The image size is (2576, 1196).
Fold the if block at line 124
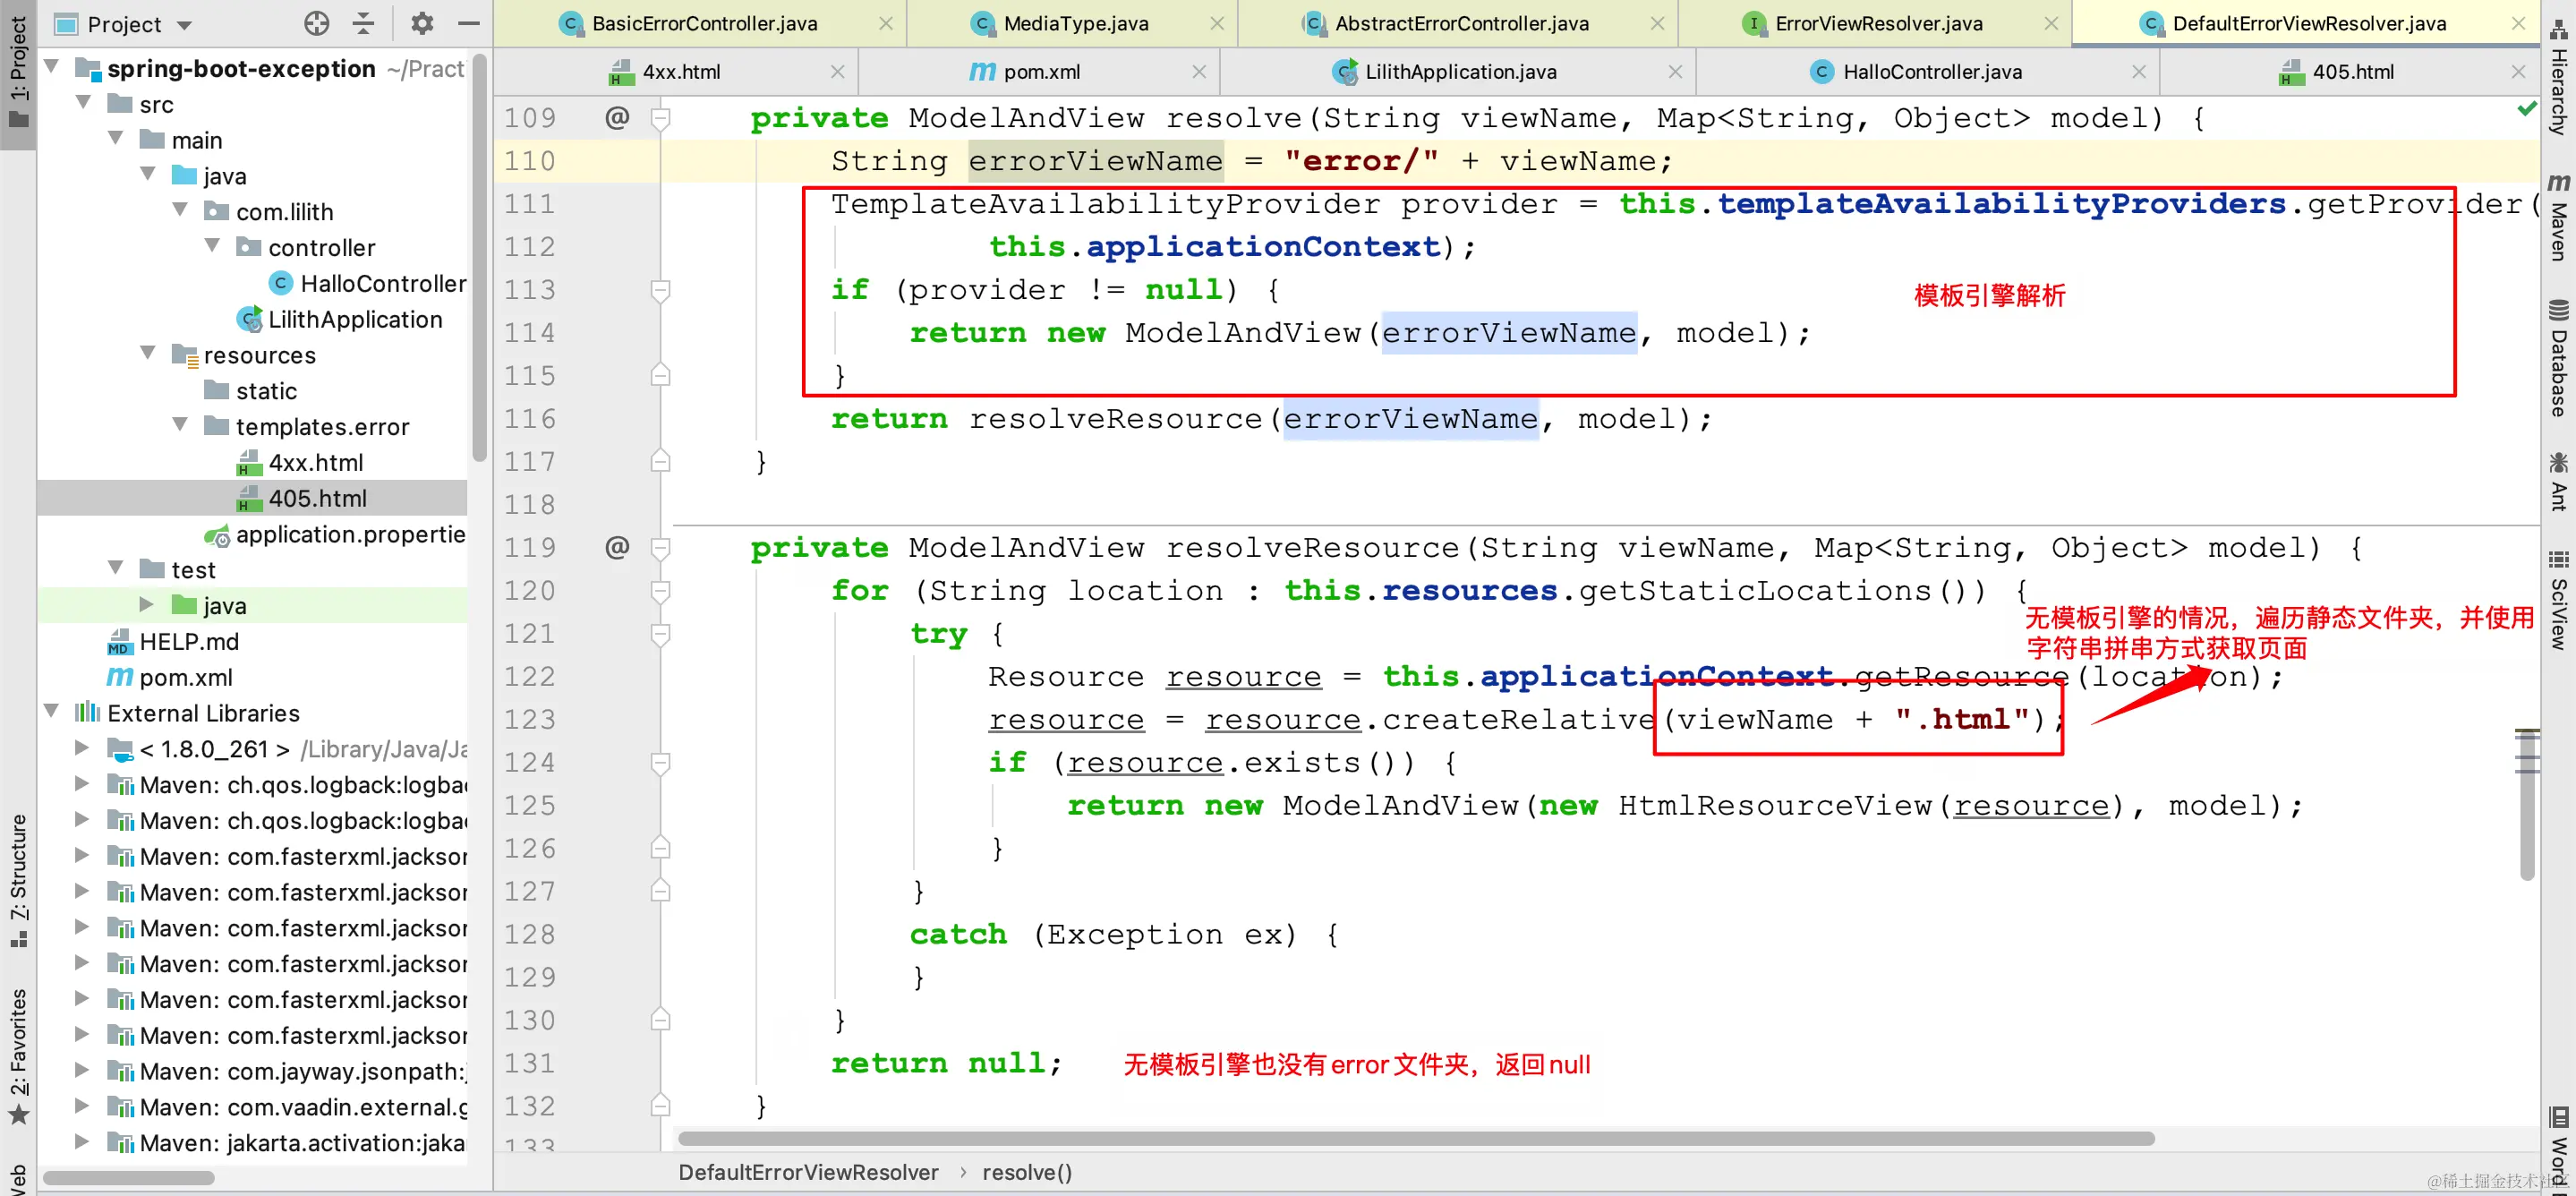pos(660,764)
